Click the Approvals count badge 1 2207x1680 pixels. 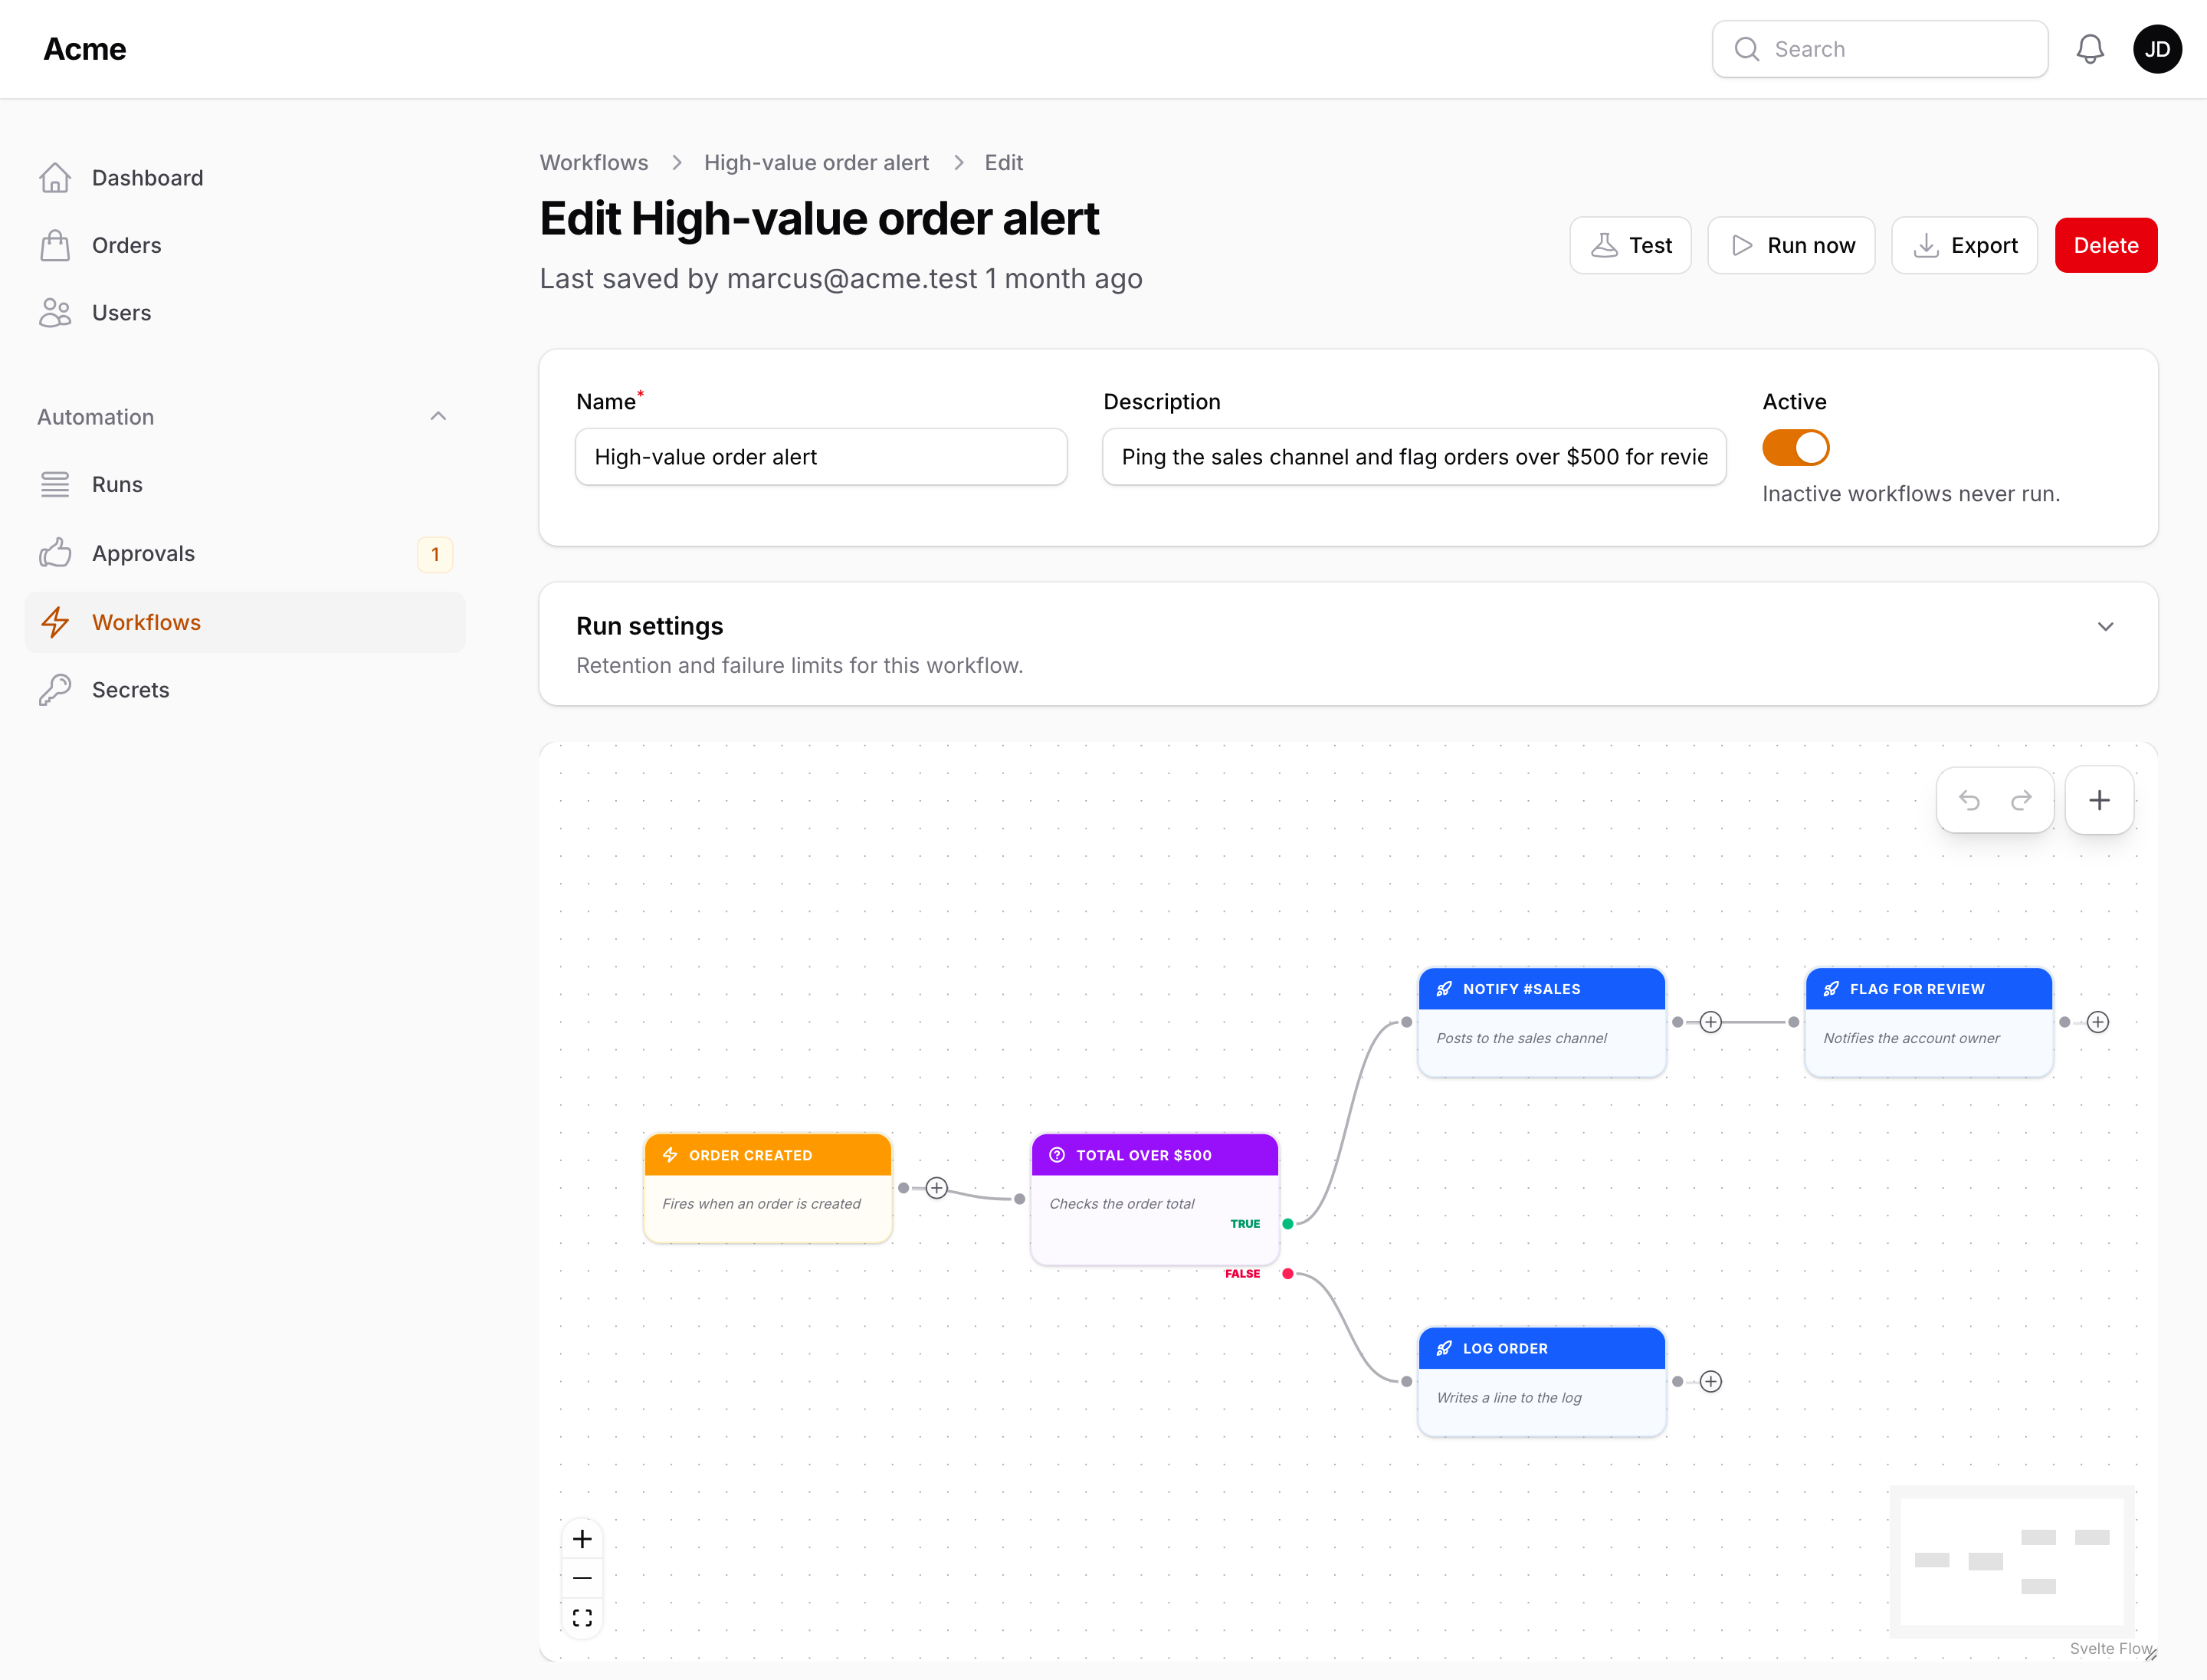[x=435, y=554]
